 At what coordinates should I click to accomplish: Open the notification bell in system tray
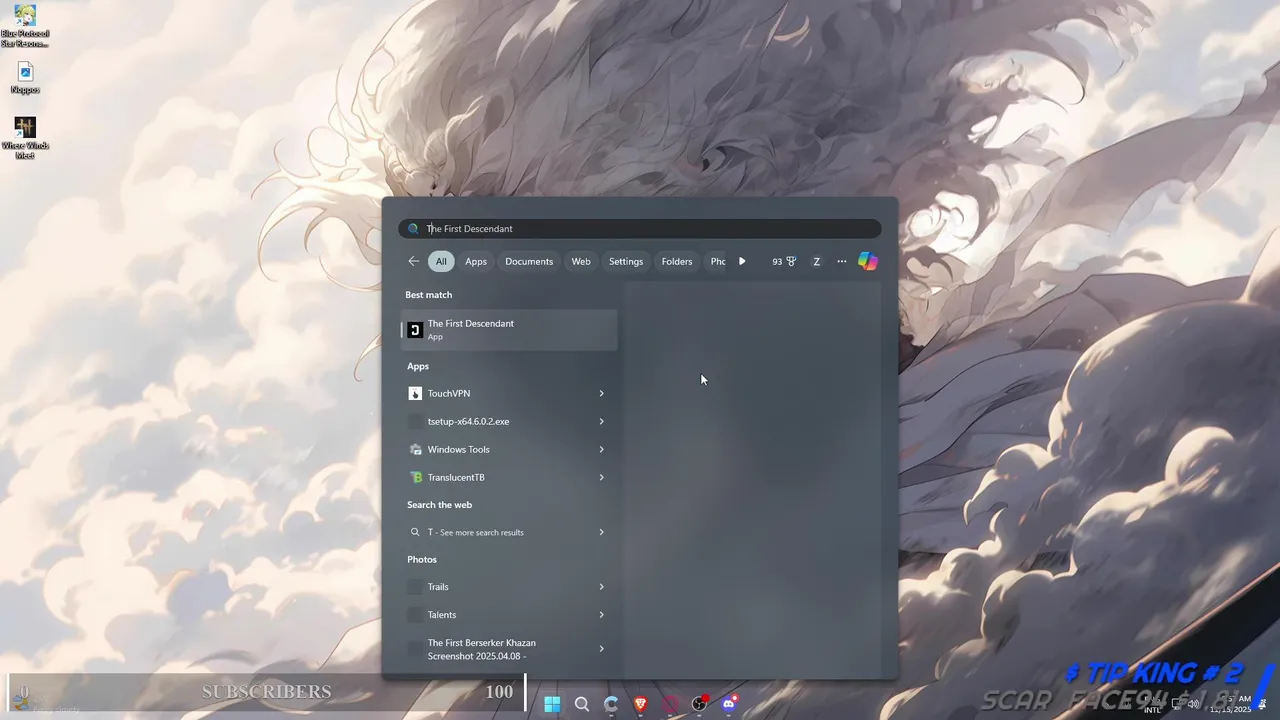[1263, 704]
